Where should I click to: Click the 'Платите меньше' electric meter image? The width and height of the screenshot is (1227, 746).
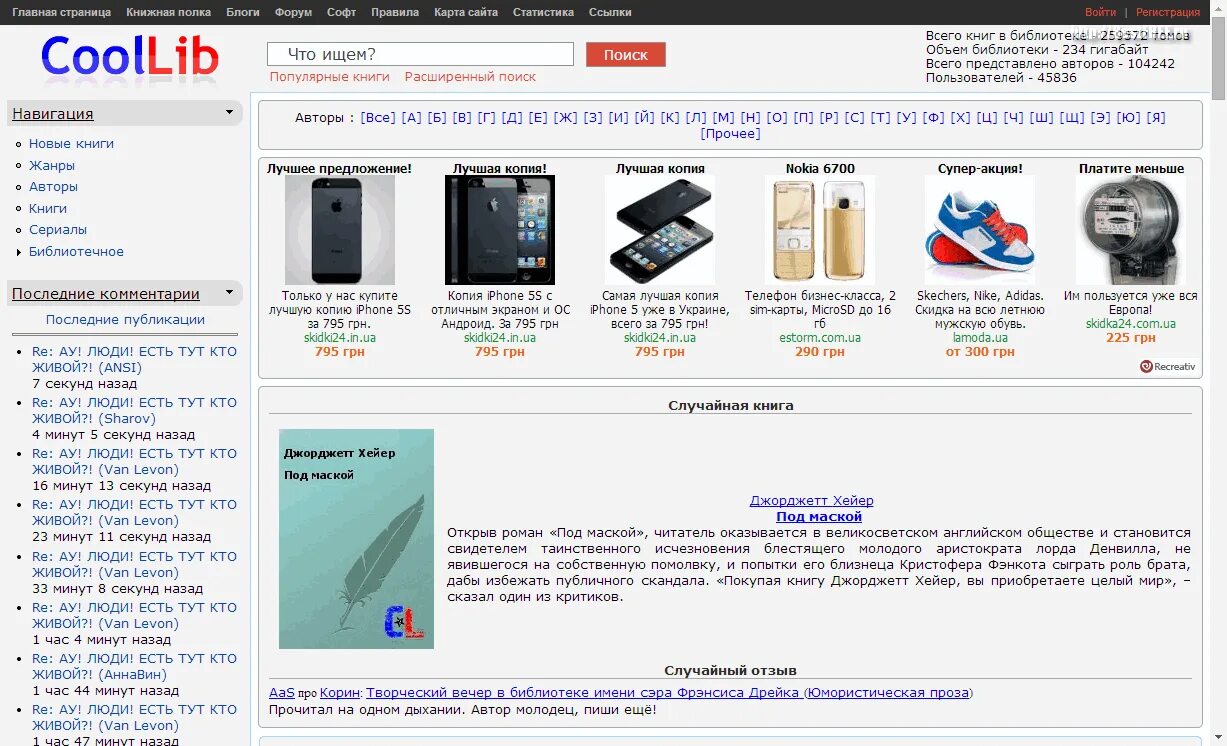pyautogui.click(x=1131, y=230)
